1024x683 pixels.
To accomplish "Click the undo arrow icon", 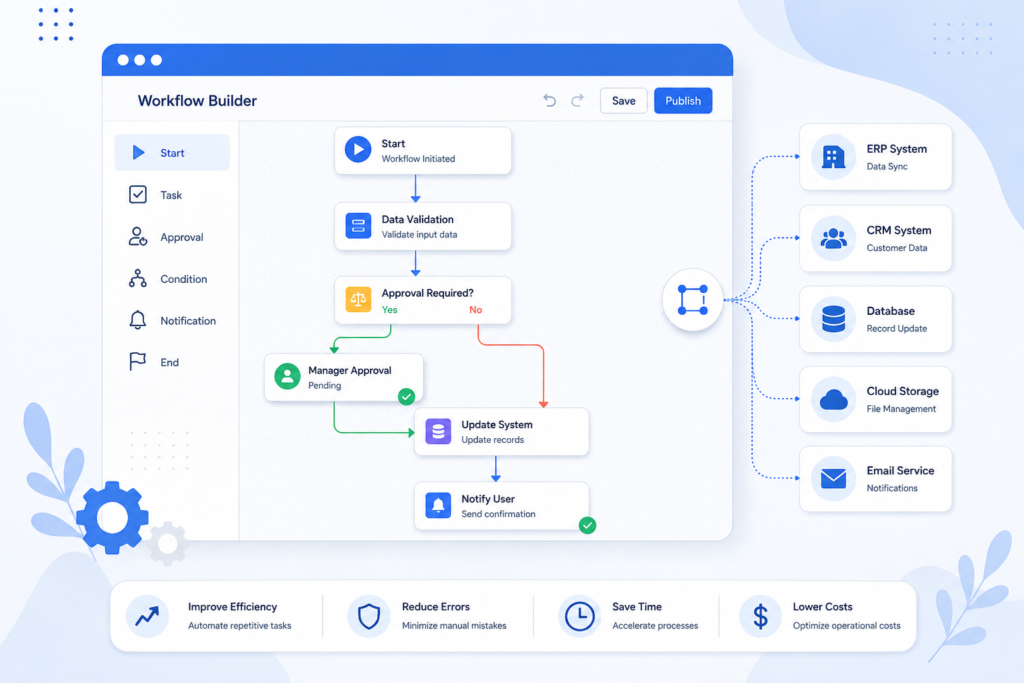I will point(550,101).
